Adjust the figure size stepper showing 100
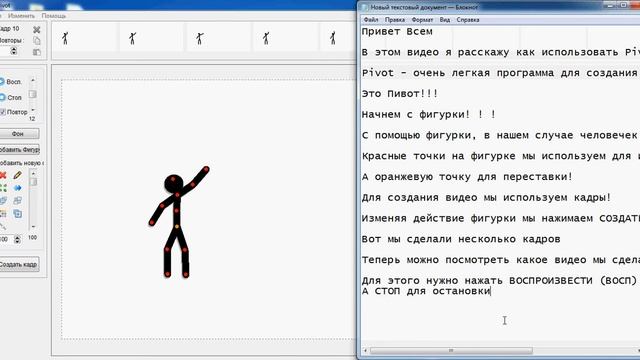Screen dimensions: 640x360 tap(17, 240)
